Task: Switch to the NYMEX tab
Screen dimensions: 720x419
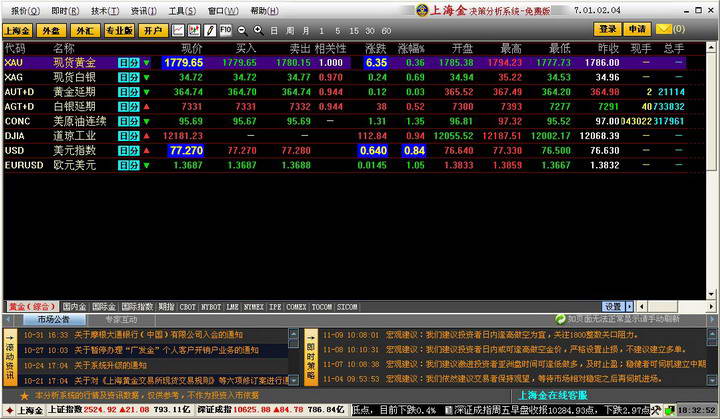Action: click(x=253, y=307)
